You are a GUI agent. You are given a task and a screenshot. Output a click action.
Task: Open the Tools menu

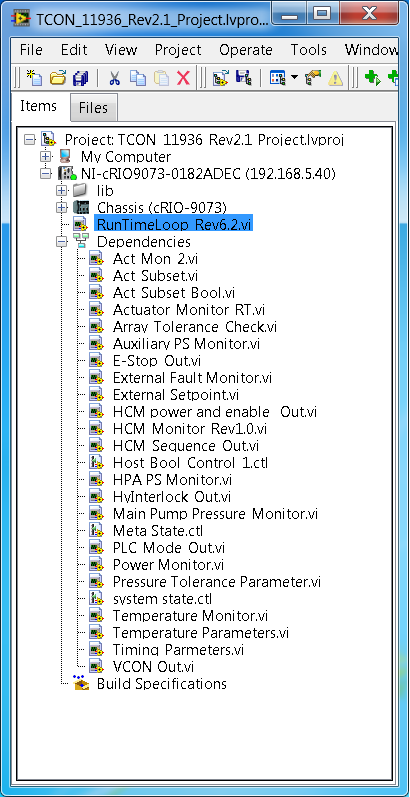(309, 50)
